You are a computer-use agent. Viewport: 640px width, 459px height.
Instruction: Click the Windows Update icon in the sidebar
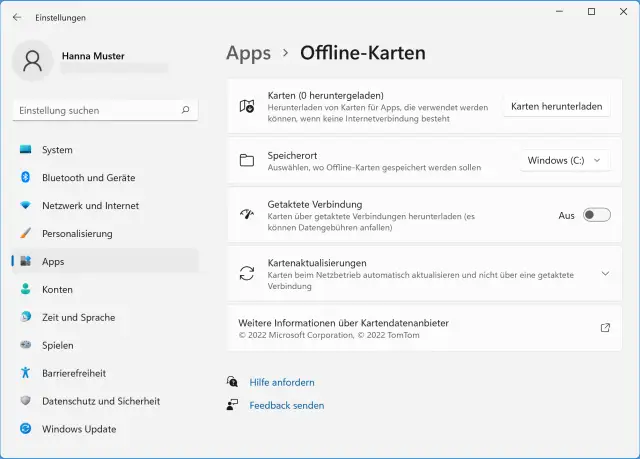26,429
